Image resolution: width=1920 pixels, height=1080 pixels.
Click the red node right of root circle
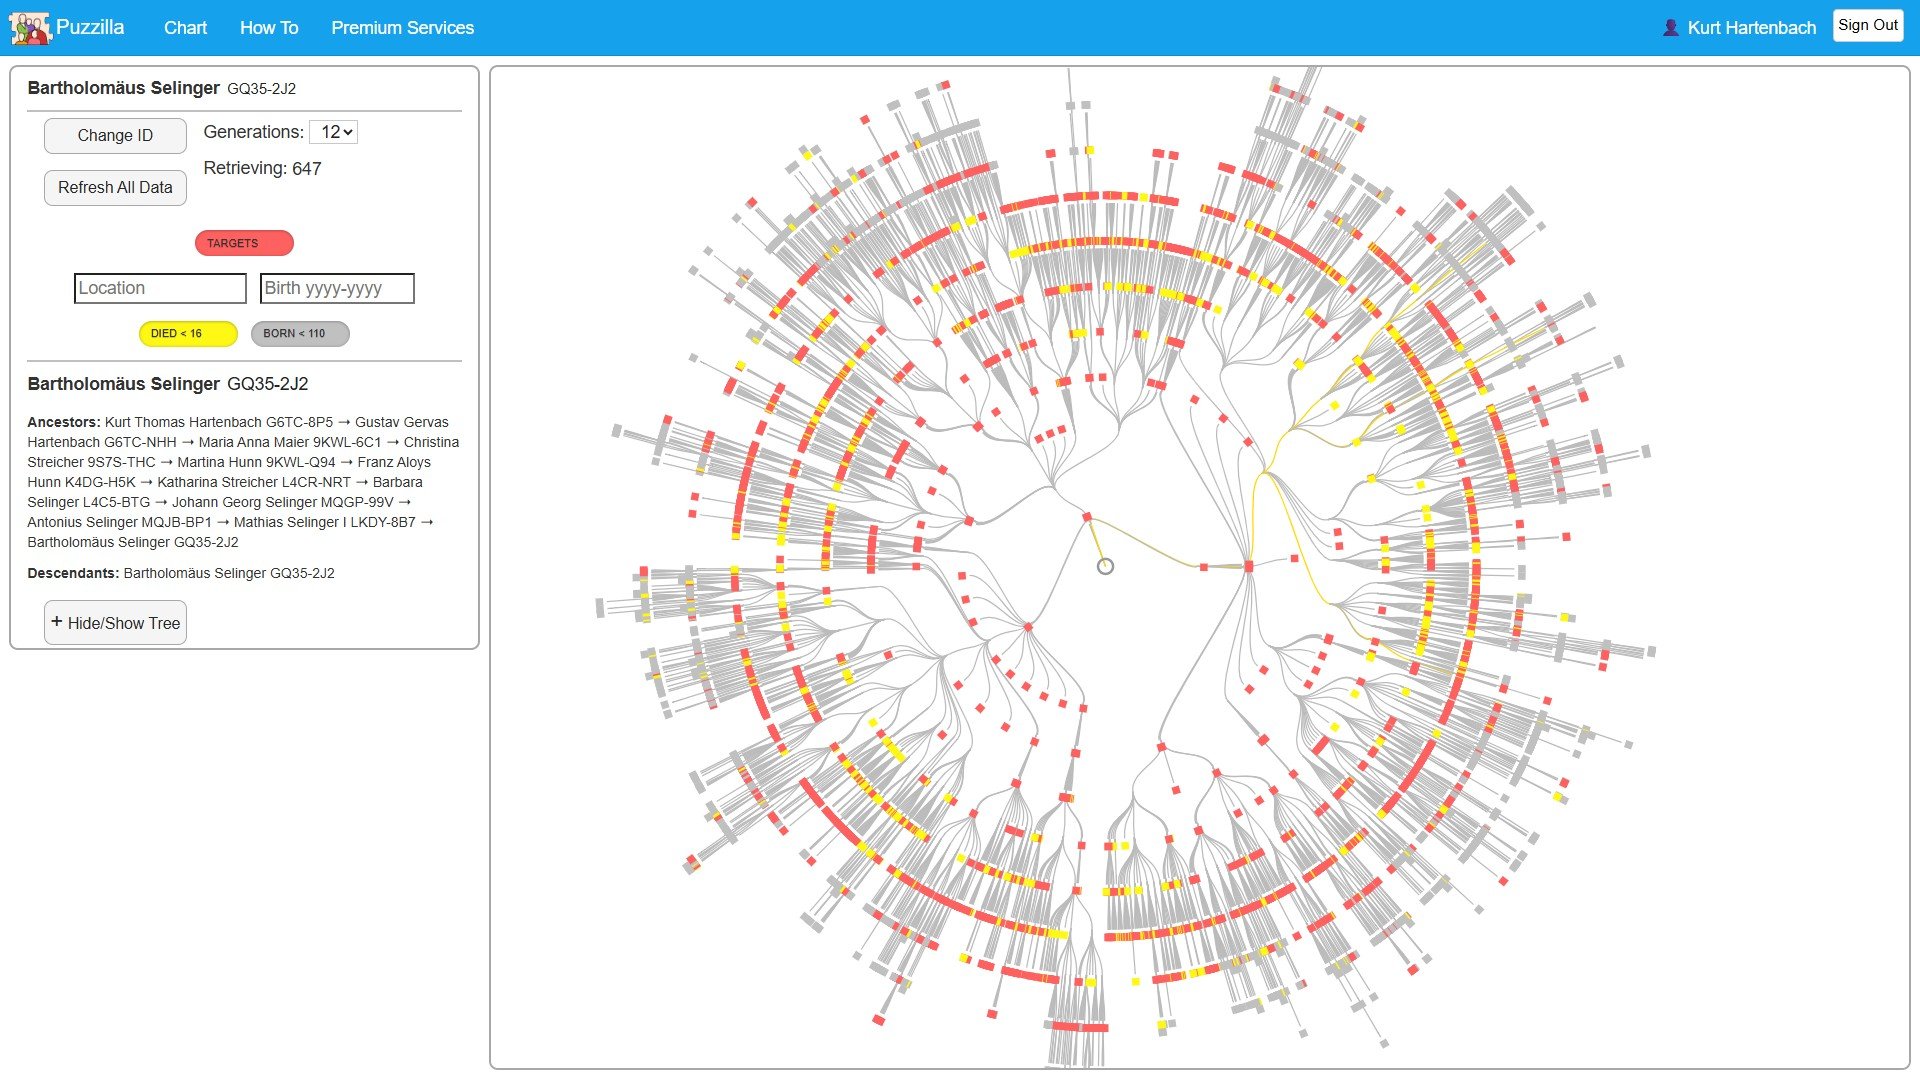[x=1204, y=567]
